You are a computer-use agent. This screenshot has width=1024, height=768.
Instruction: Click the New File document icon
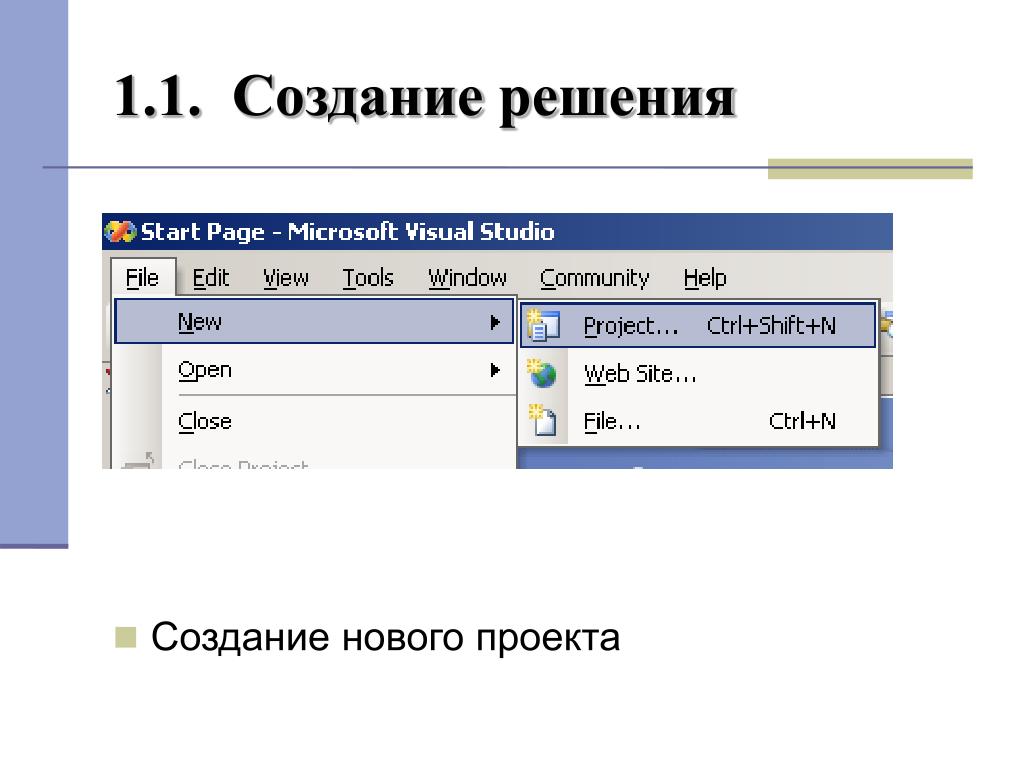542,421
